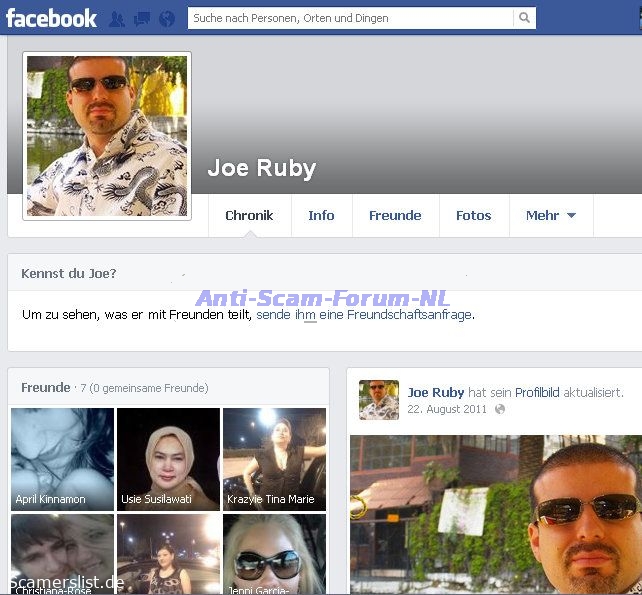This screenshot has width=642, height=595.
Task: Open the messages icon in top bar
Action: pyautogui.click(x=141, y=19)
